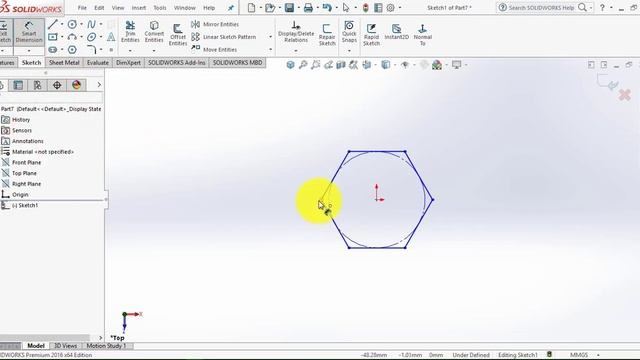
Task: Toggle Rapid Sketch mode
Action: click(371, 35)
